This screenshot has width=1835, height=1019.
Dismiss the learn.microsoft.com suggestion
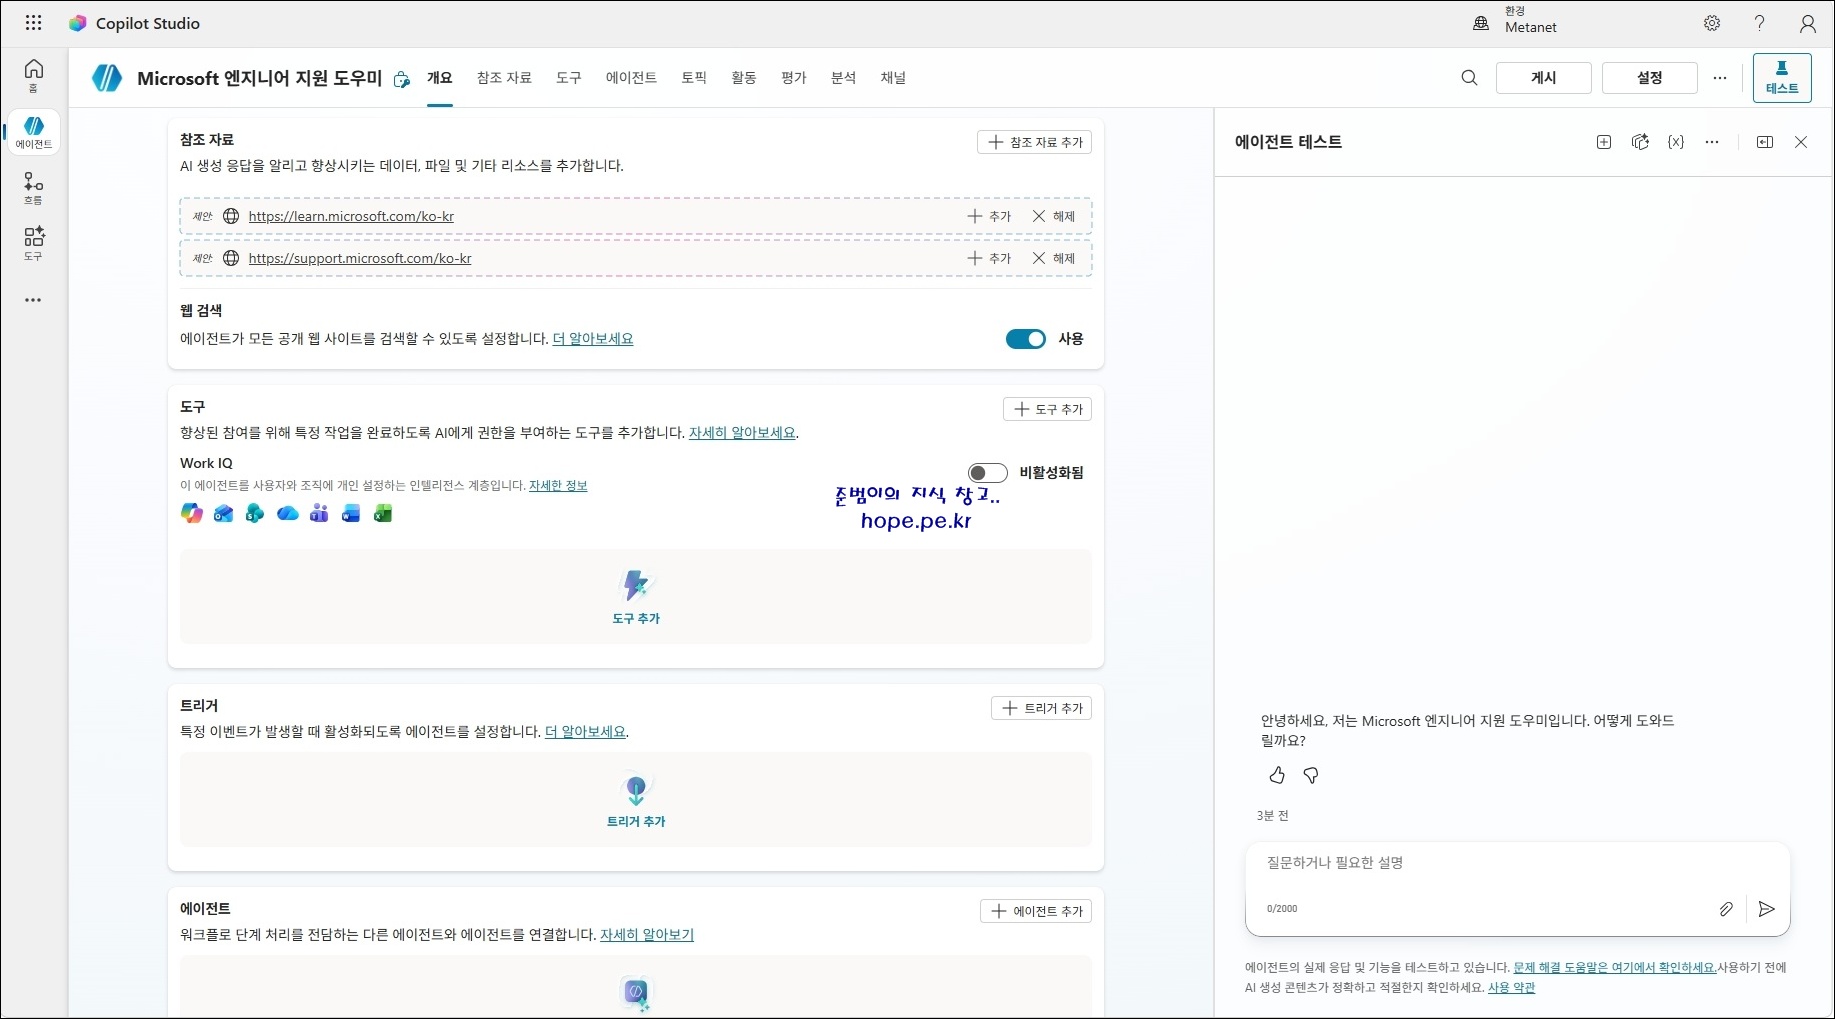1054,216
